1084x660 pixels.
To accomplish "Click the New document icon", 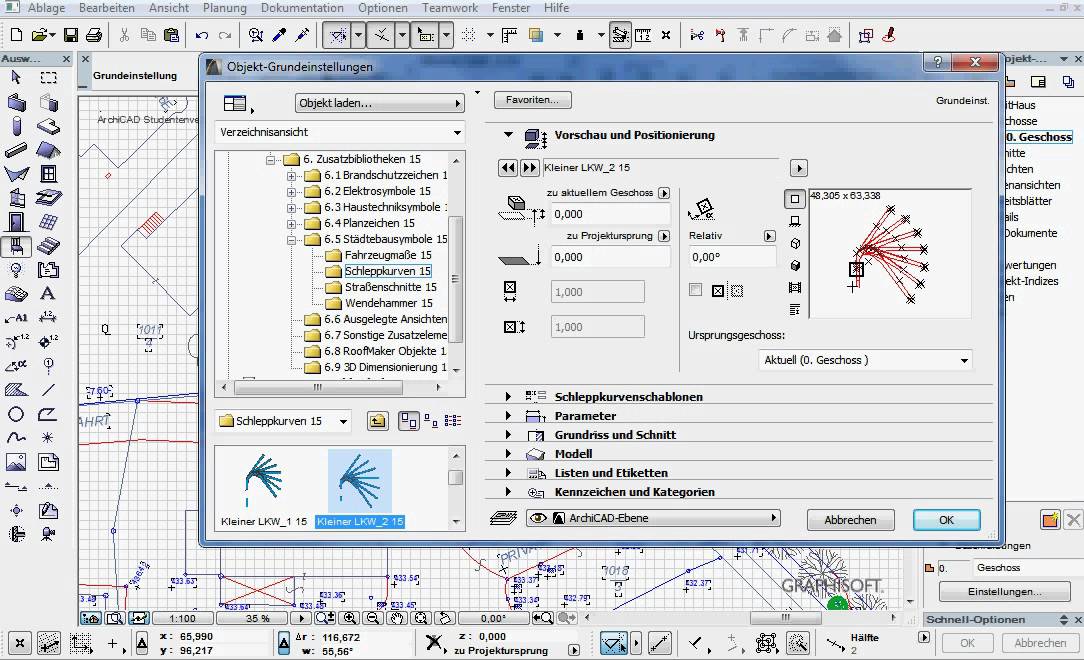I will coord(17,35).
